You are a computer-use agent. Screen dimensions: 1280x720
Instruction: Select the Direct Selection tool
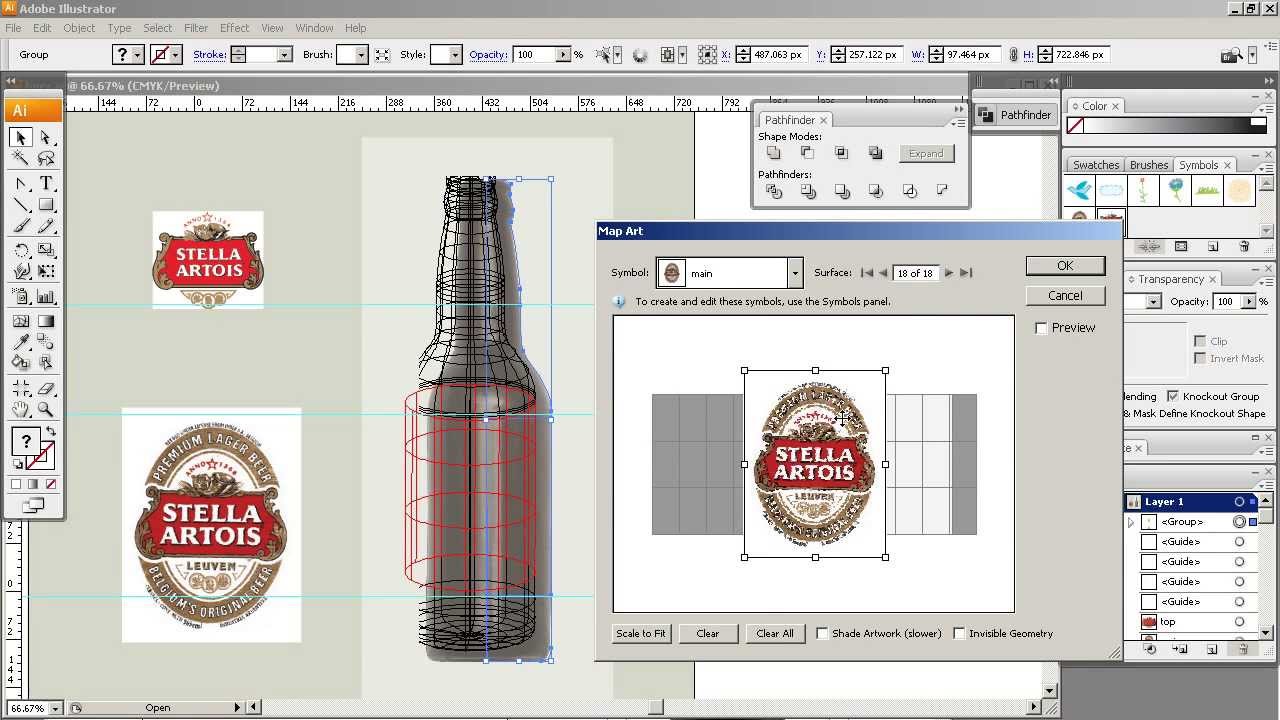tap(46, 138)
